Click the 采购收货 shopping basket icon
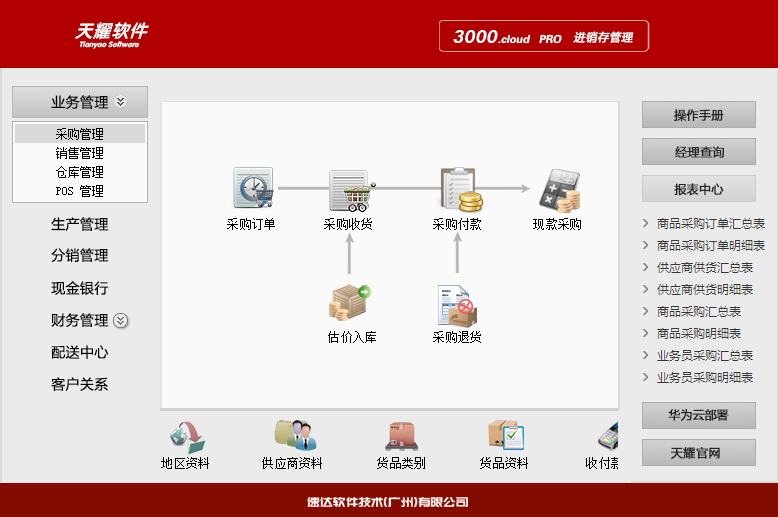Screen dimensions: 778x517 pyautogui.click(x=349, y=189)
